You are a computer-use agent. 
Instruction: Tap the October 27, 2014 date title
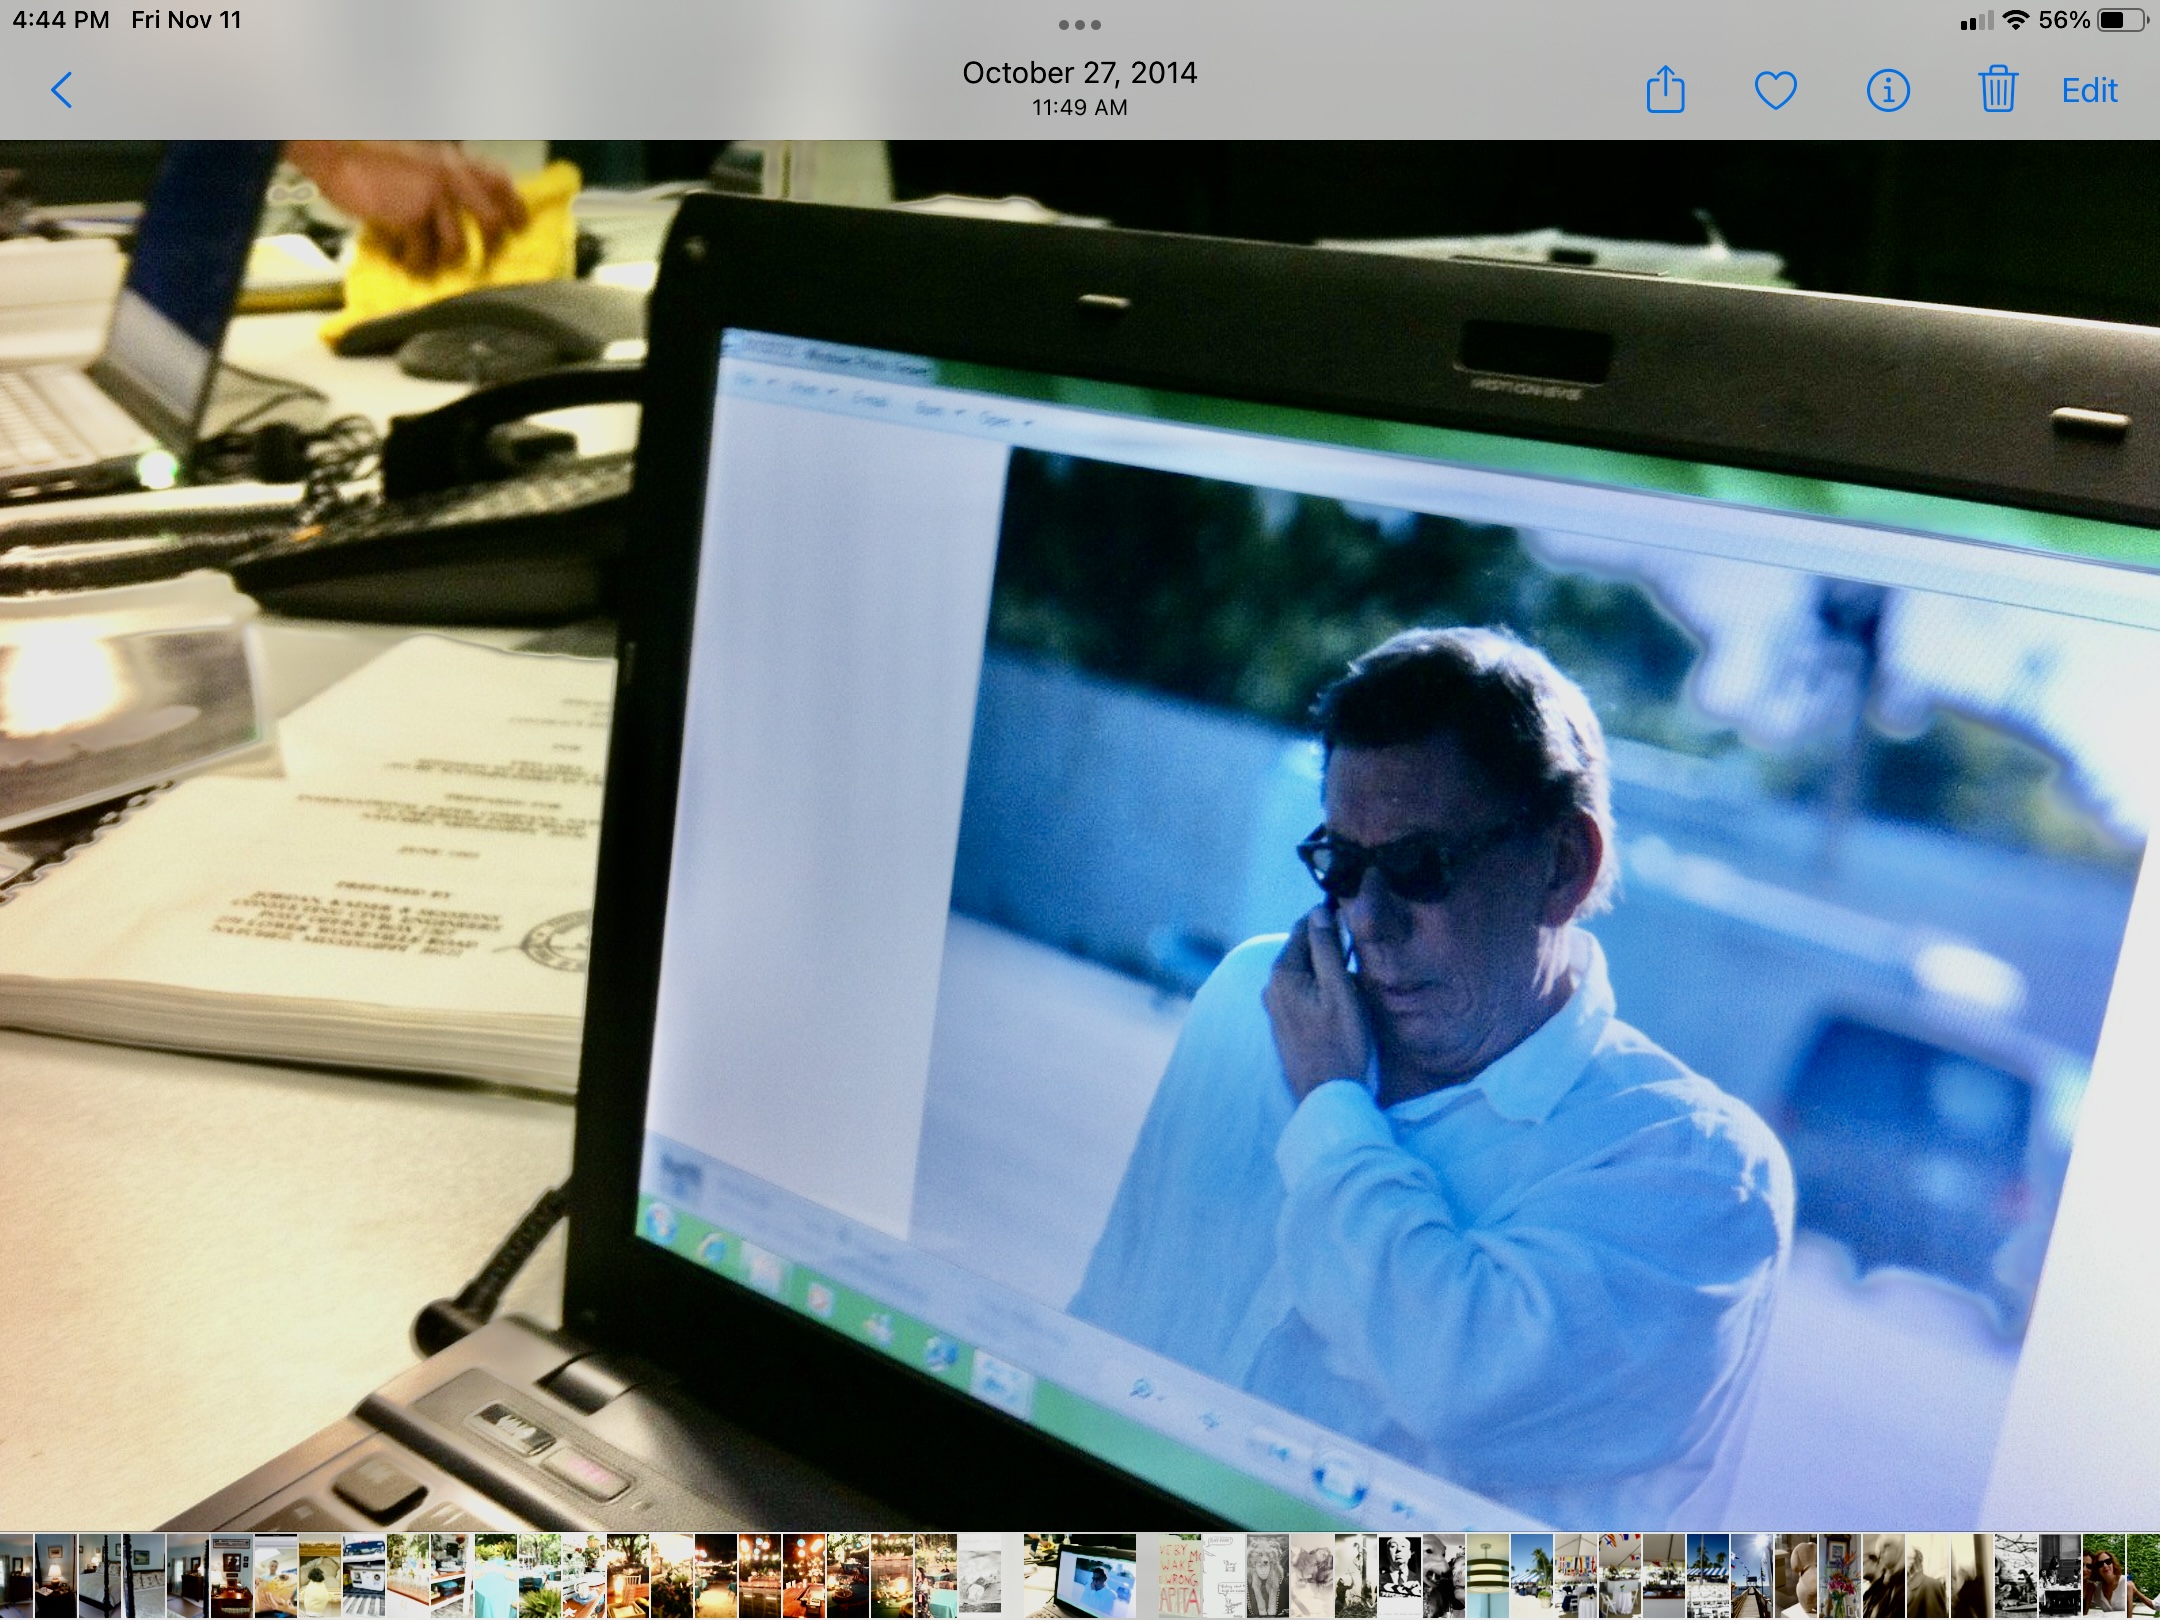tap(1079, 73)
